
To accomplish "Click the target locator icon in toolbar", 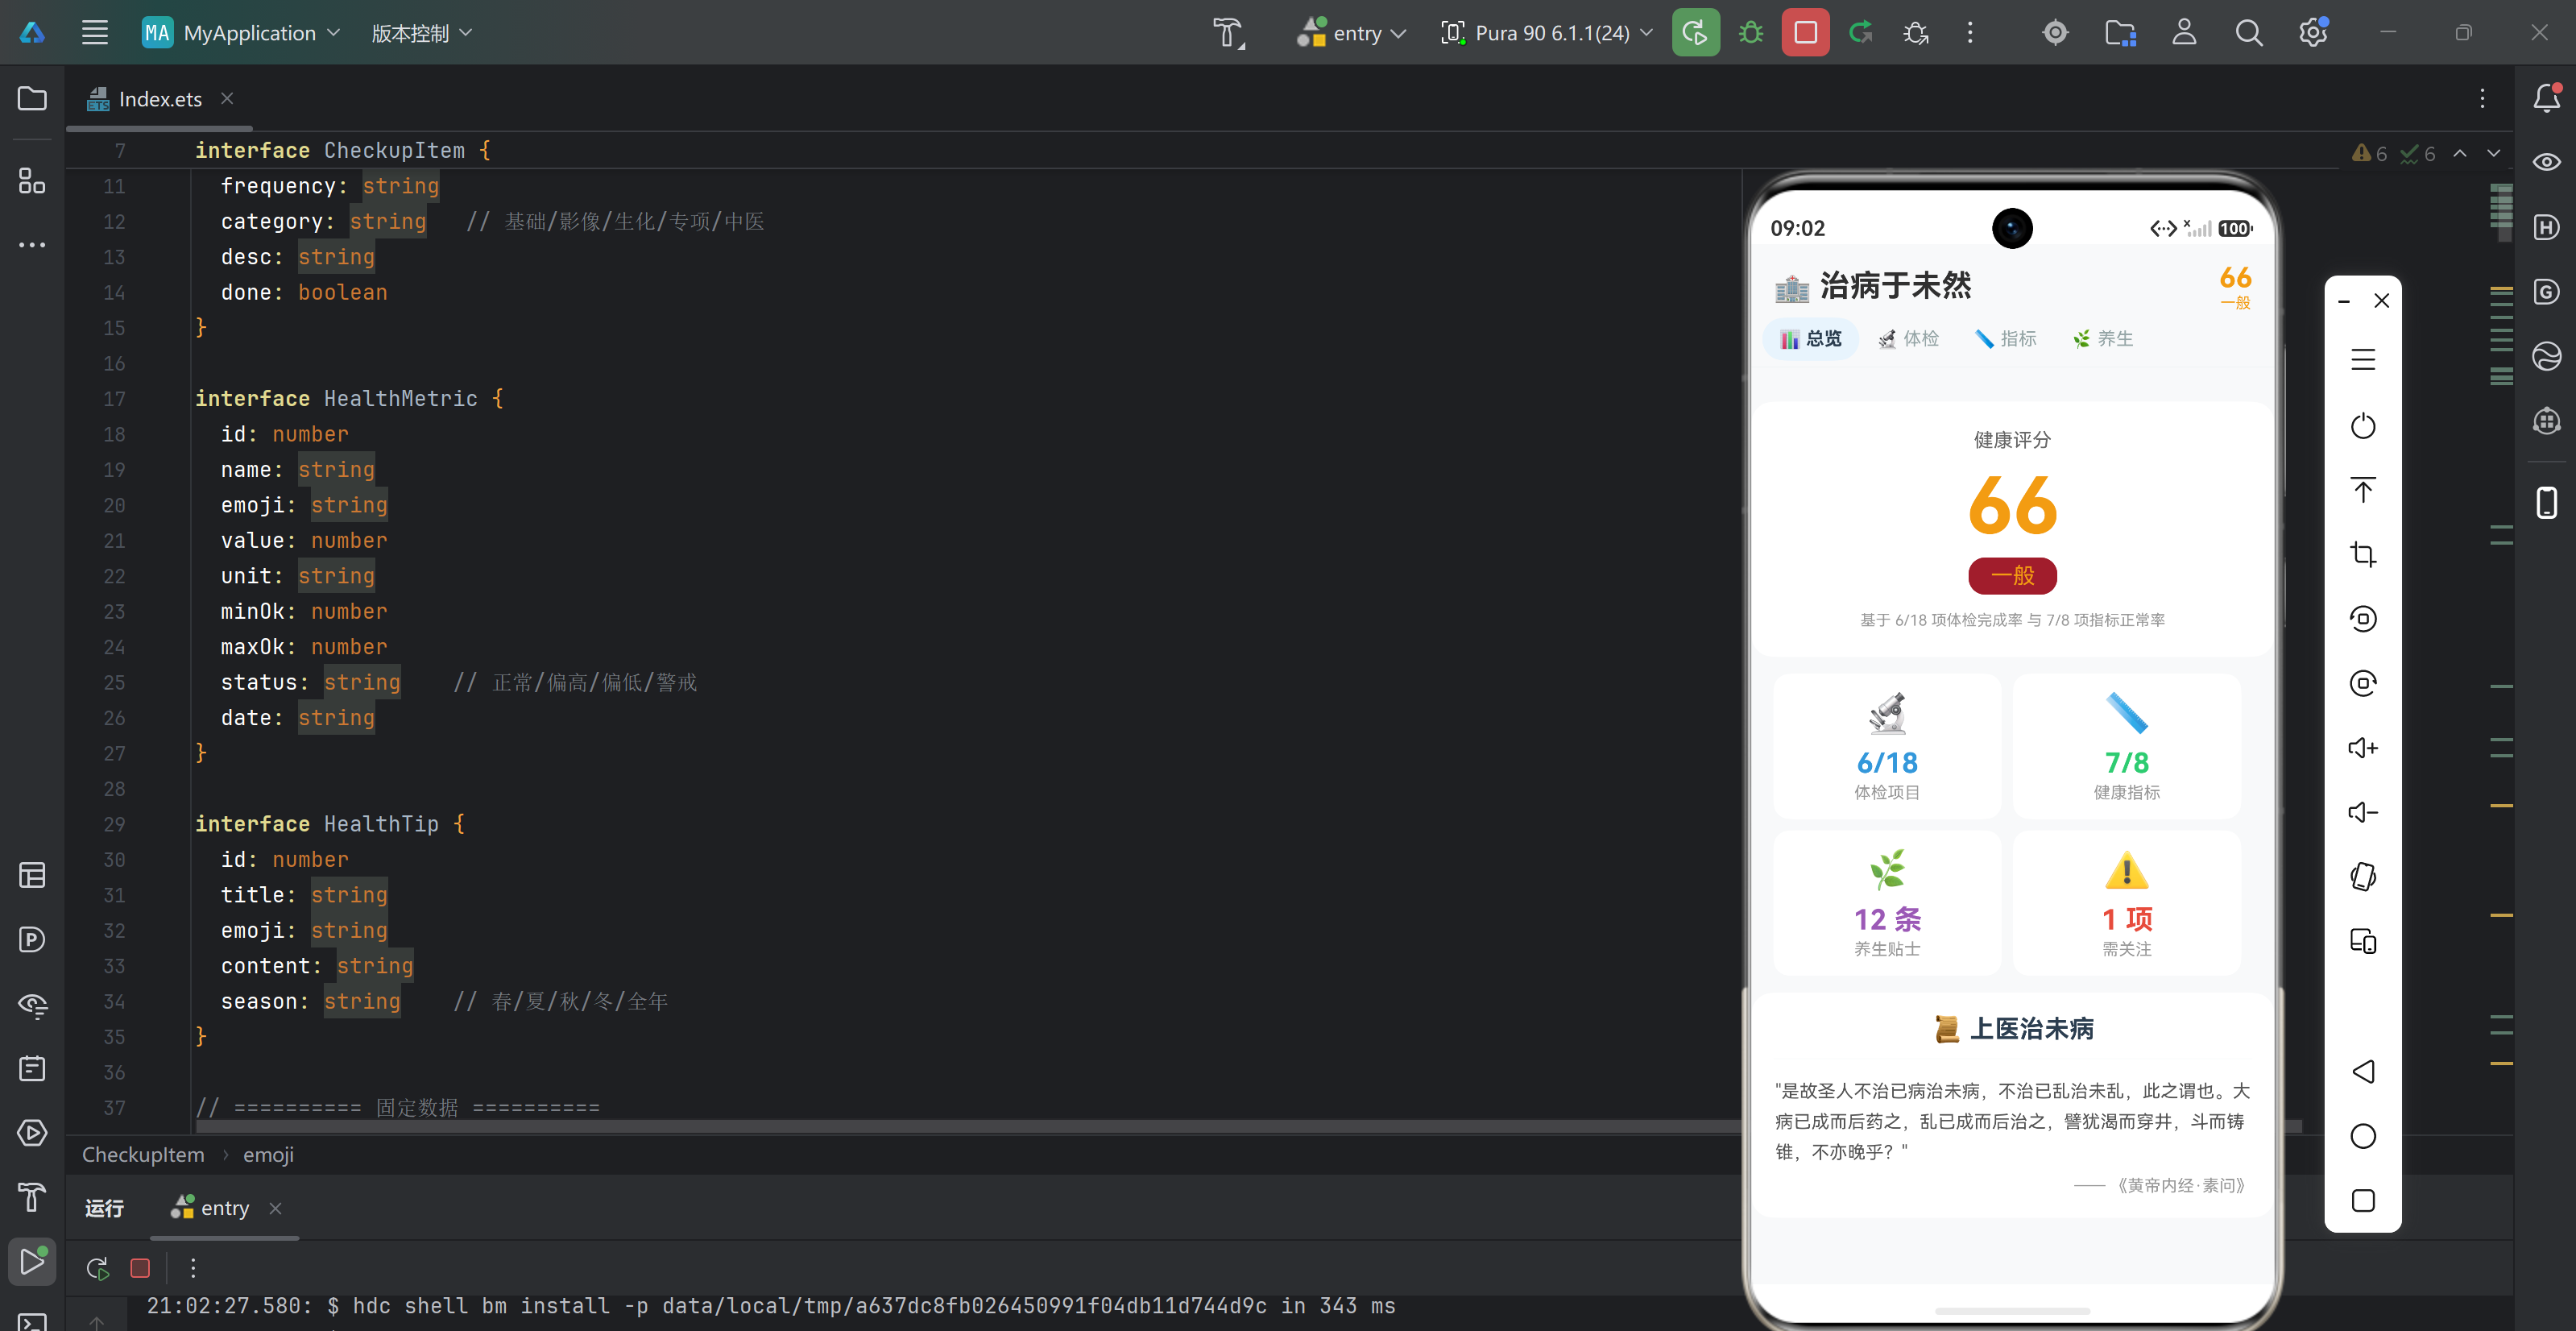I will 2055,33.
